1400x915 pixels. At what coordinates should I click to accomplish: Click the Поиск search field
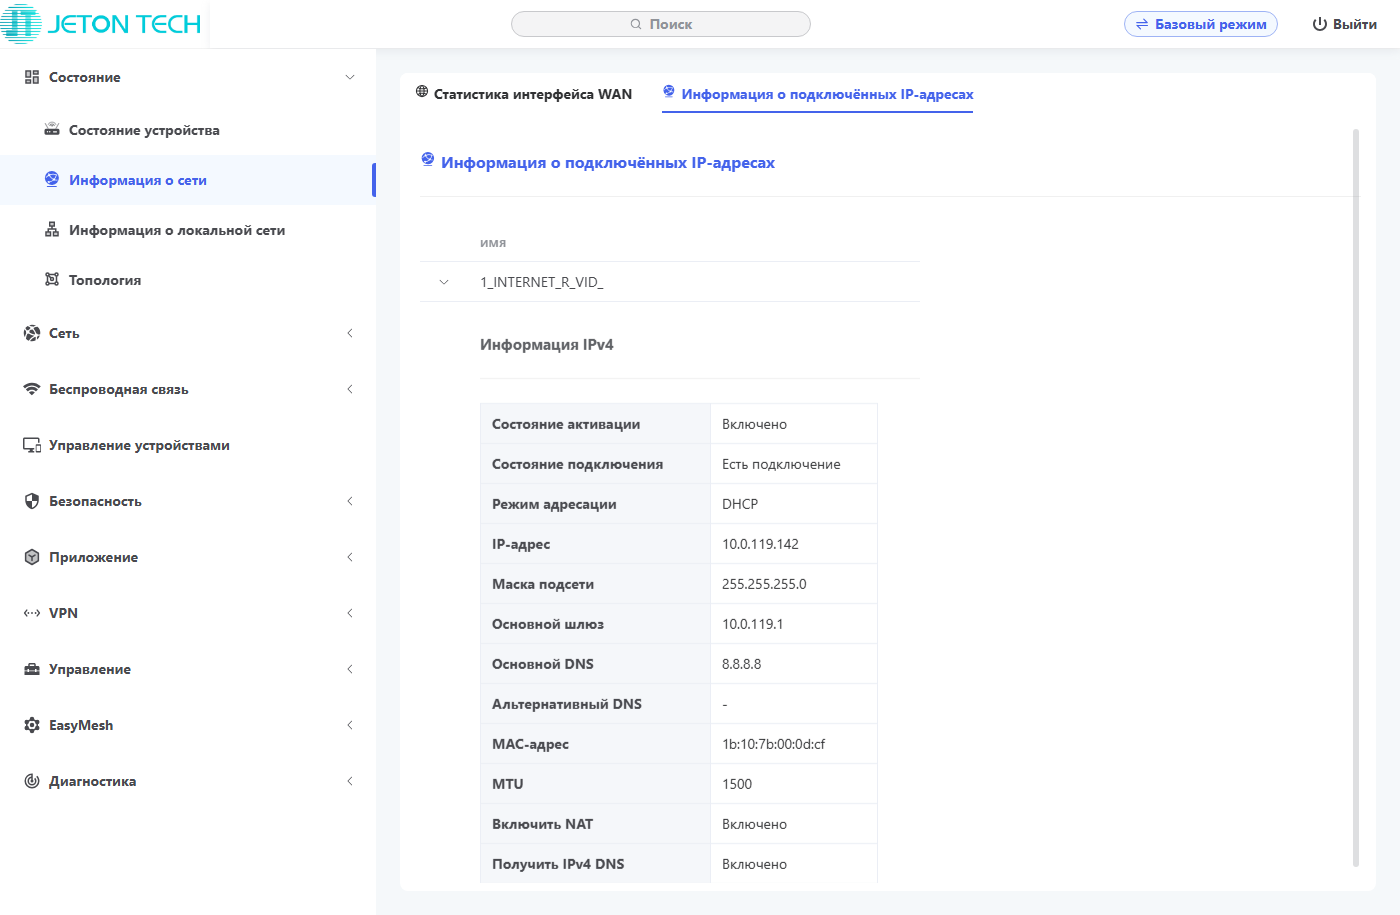[x=661, y=24]
